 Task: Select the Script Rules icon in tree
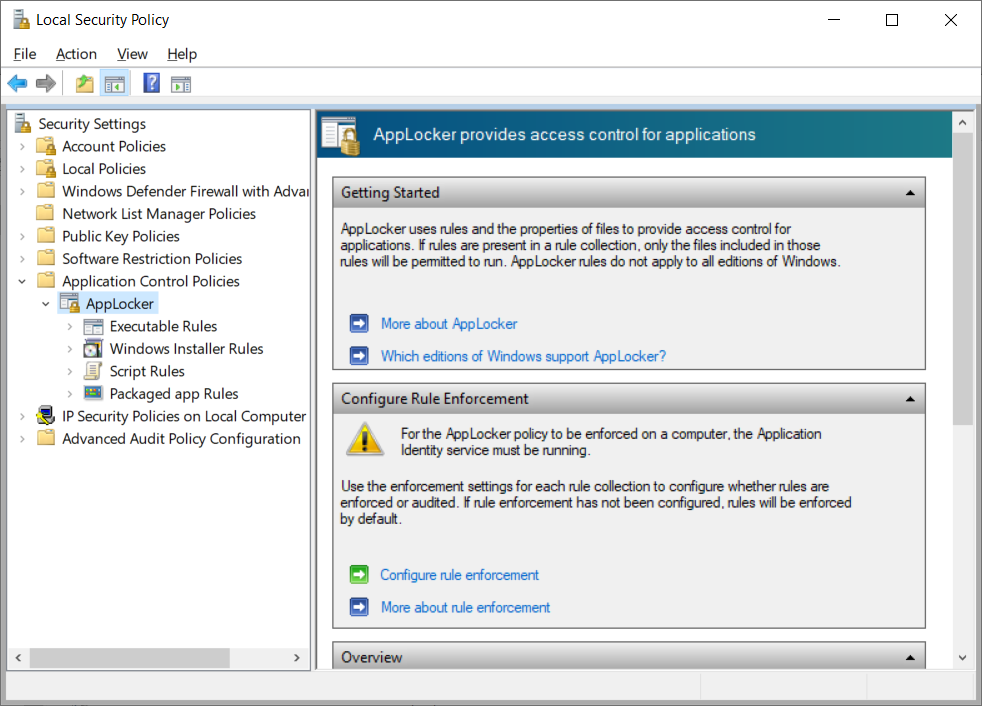[x=93, y=371]
